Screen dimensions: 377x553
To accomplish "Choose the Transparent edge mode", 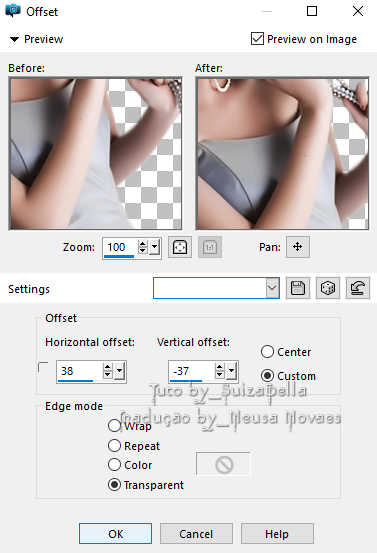I will pos(114,485).
